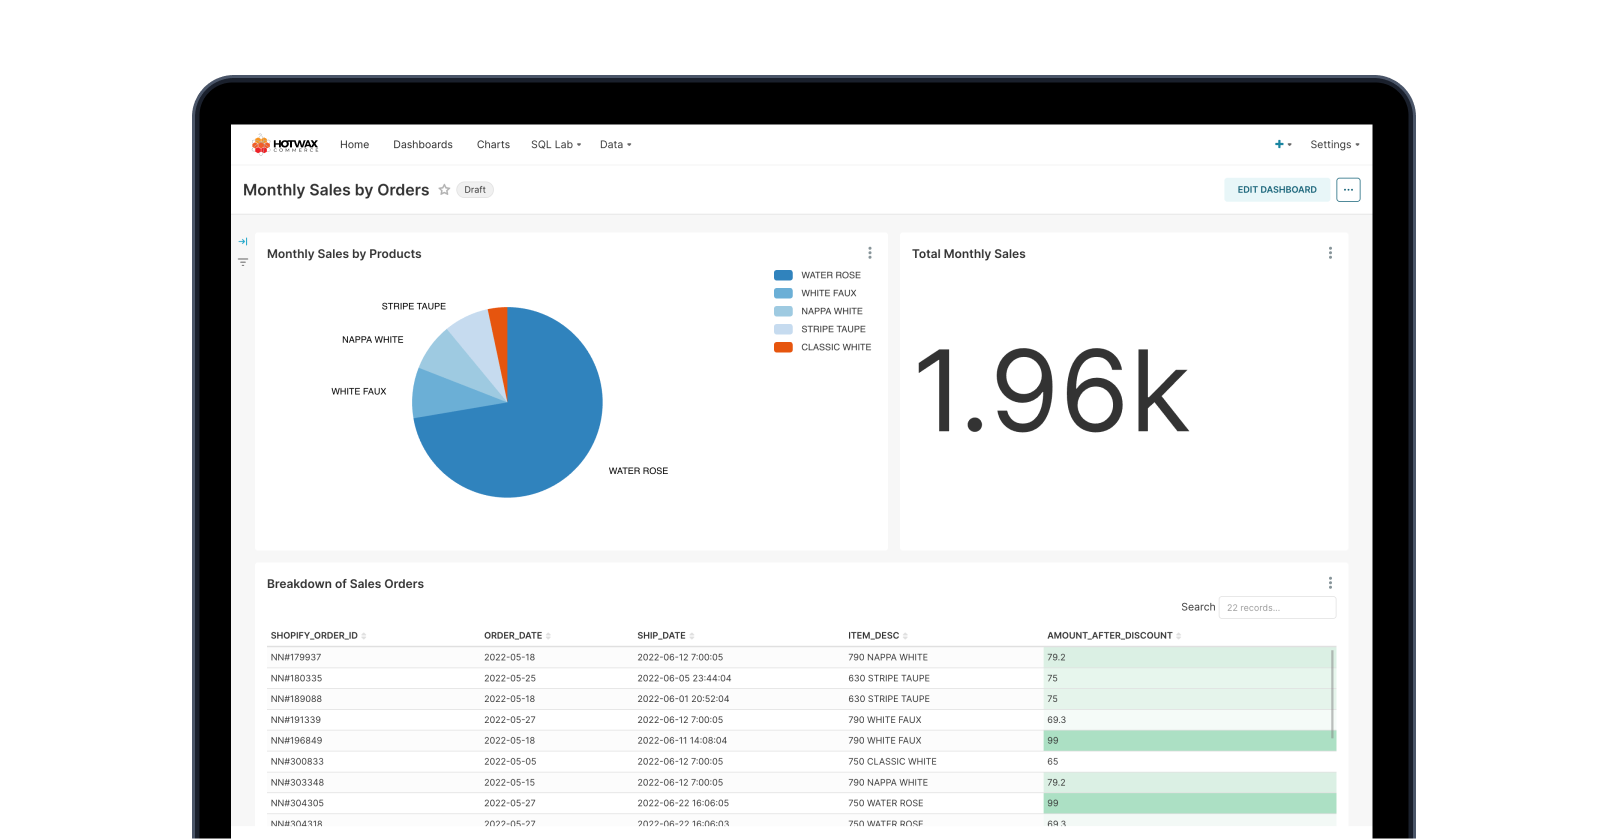Expand the SQL Lab dropdown menu
Screen dimensions: 1602x839
[x=556, y=145]
